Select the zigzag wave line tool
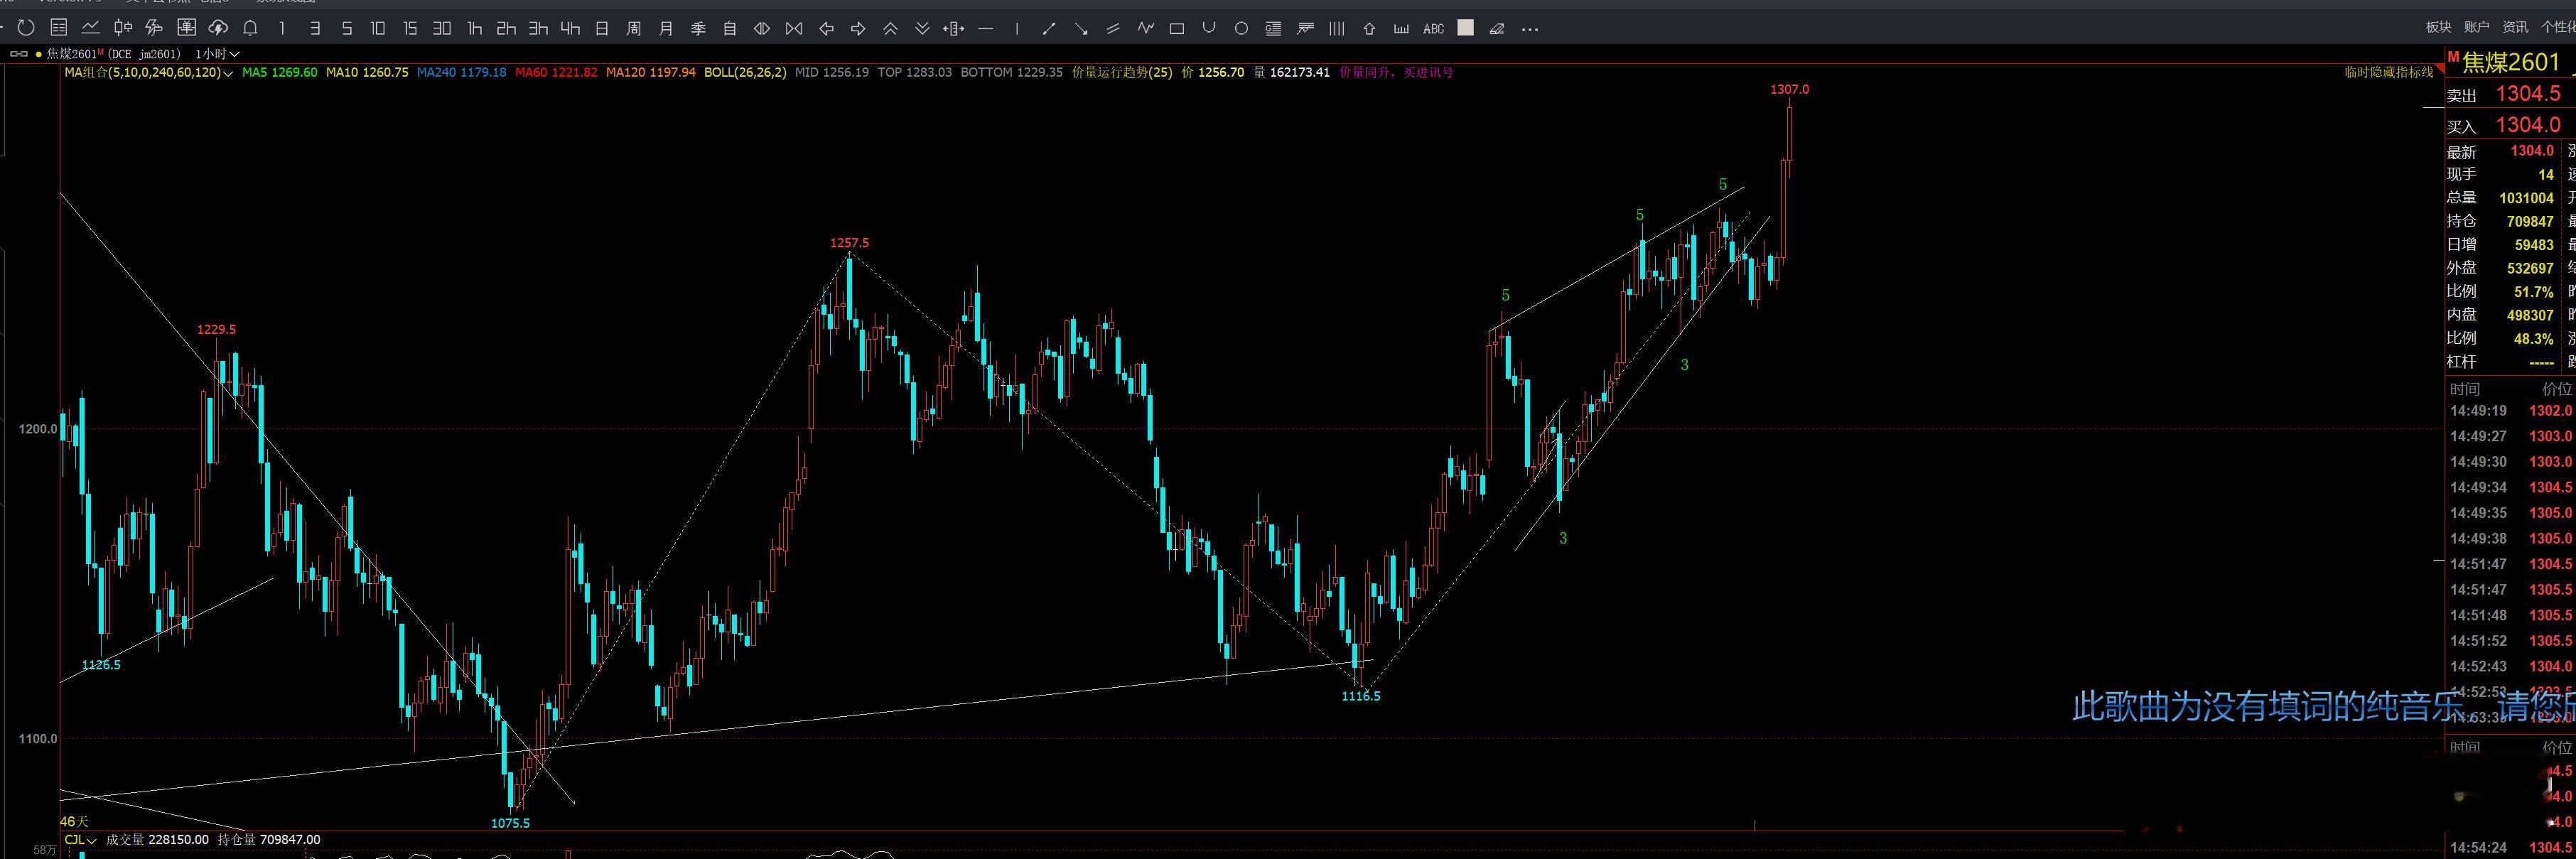 (x=1145, y=28)
